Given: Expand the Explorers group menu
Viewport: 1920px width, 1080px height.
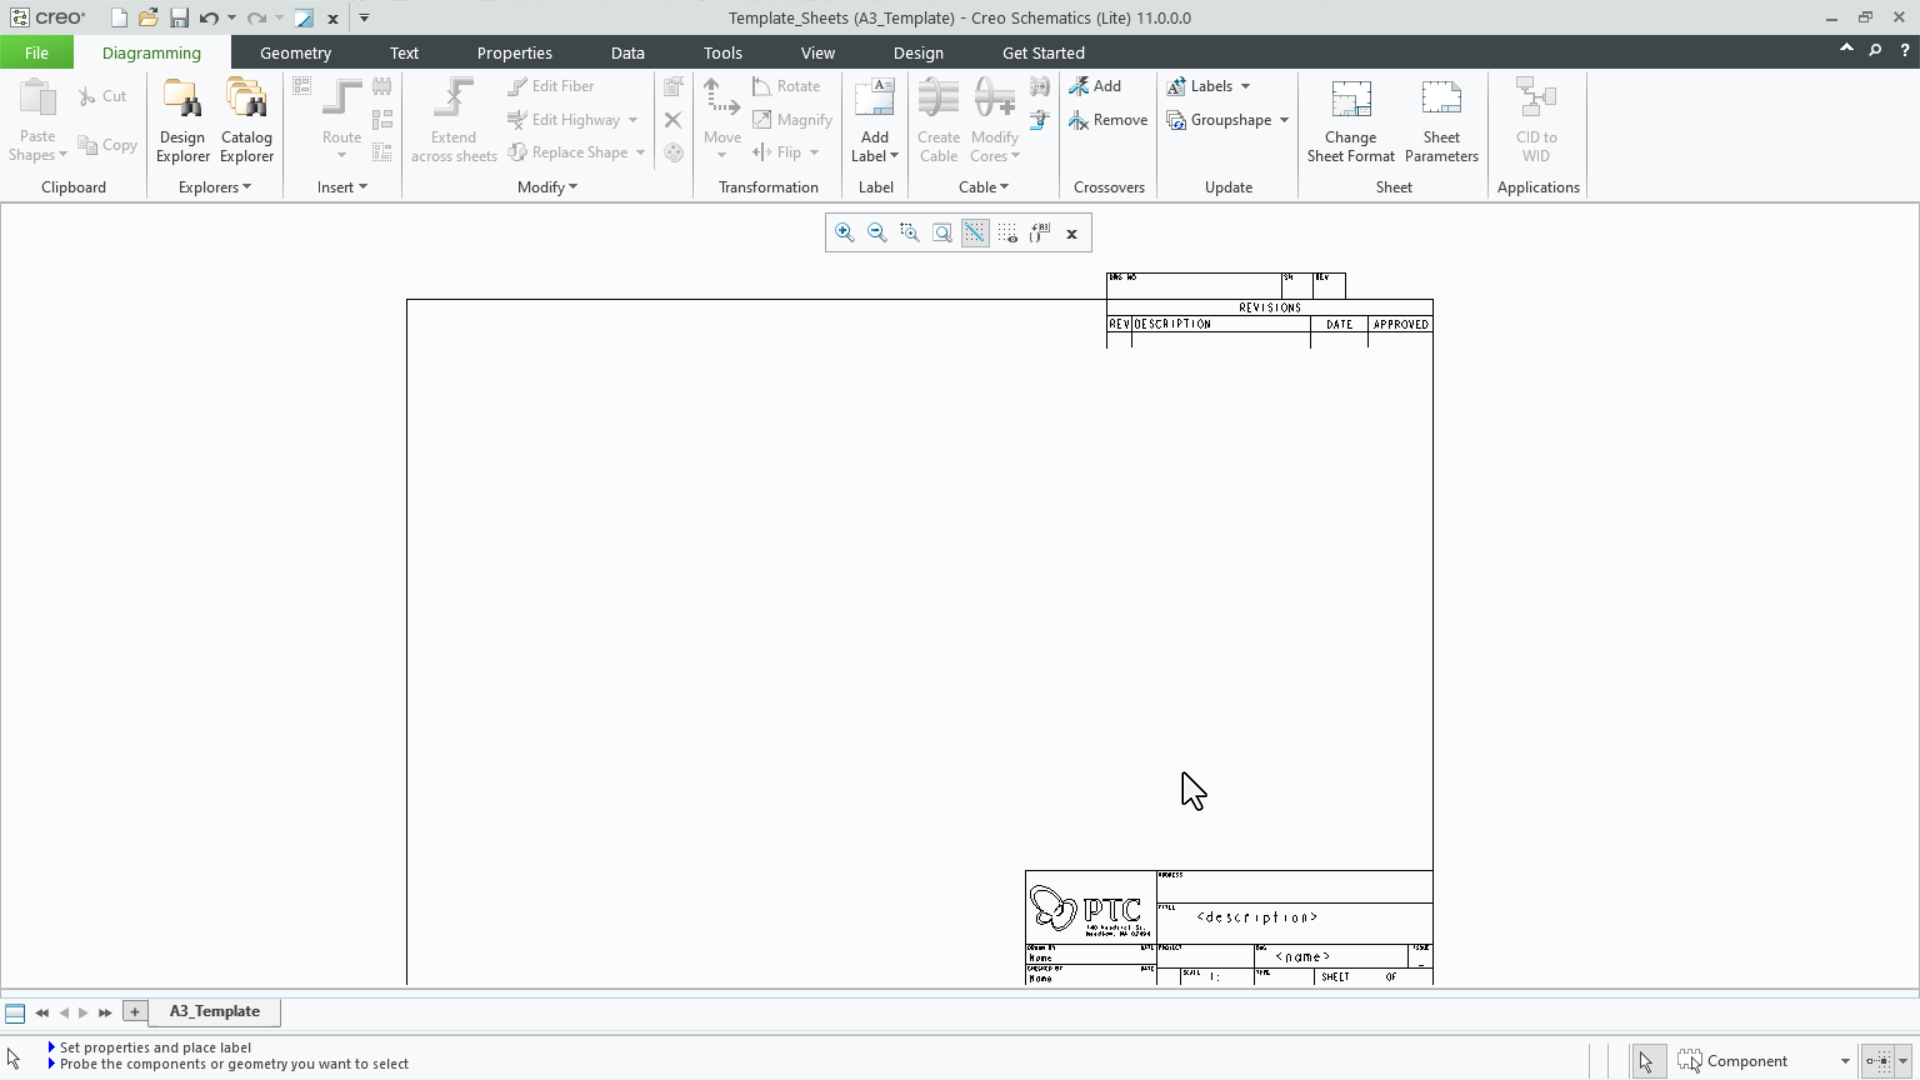Looking at the screenshot, I should pos(214,187).
